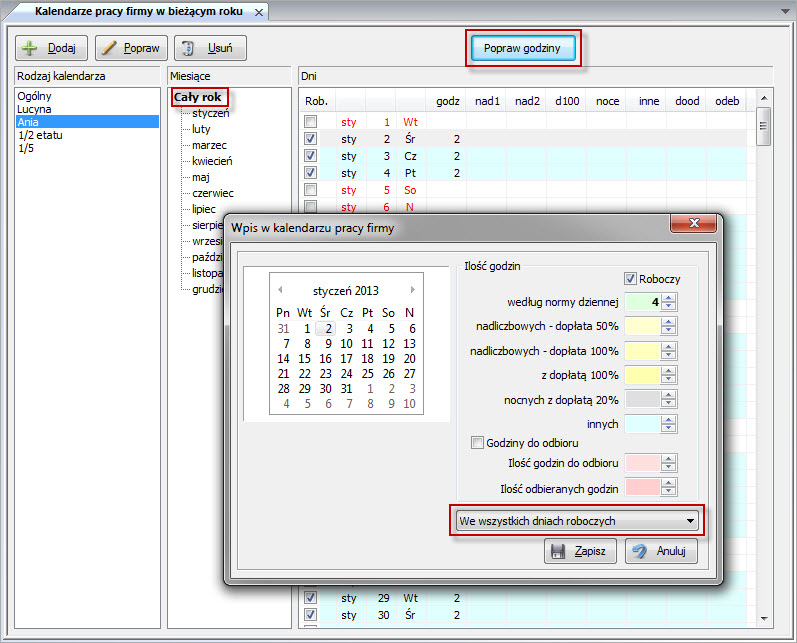
Task: Click the Dodaj button with plus icon
Action: pos(51,48)
